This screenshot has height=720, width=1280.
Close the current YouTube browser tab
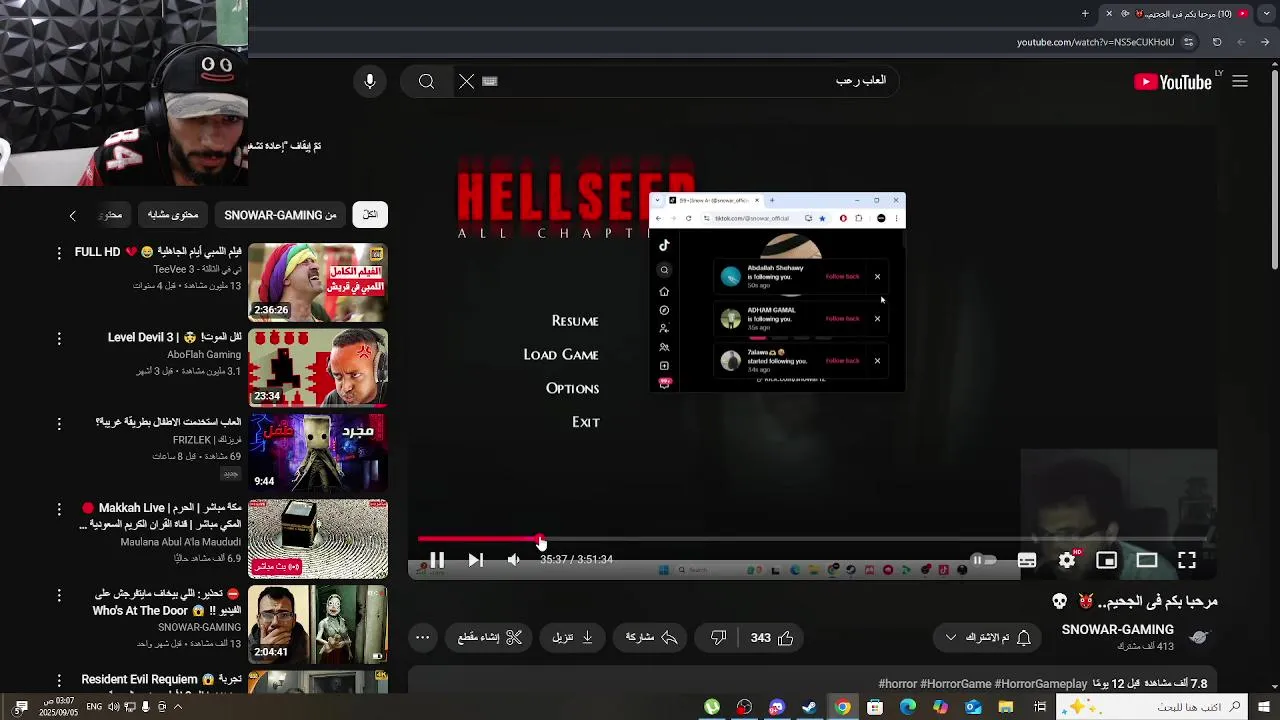click(x=1108, y=14)
